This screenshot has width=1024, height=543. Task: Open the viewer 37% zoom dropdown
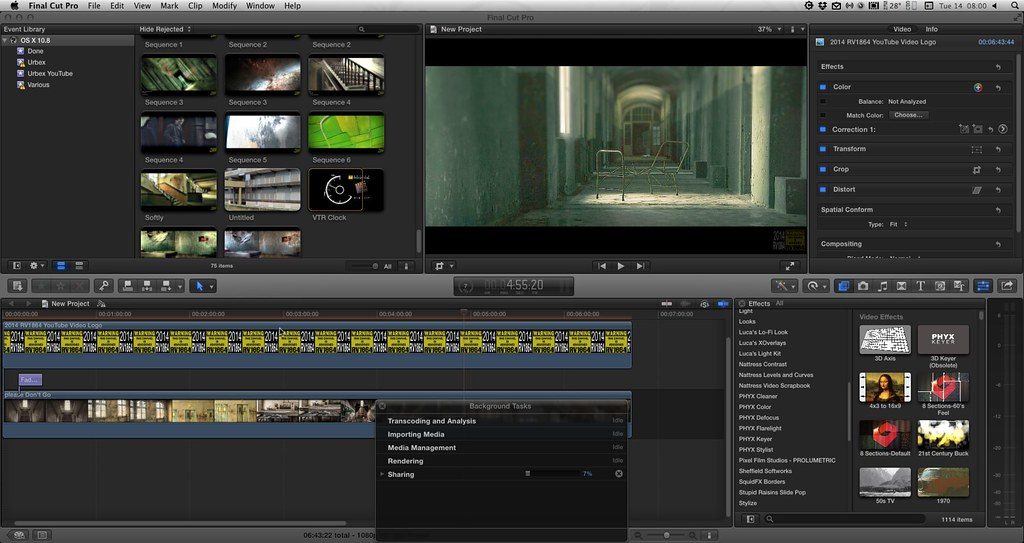(x=769, y=29)
